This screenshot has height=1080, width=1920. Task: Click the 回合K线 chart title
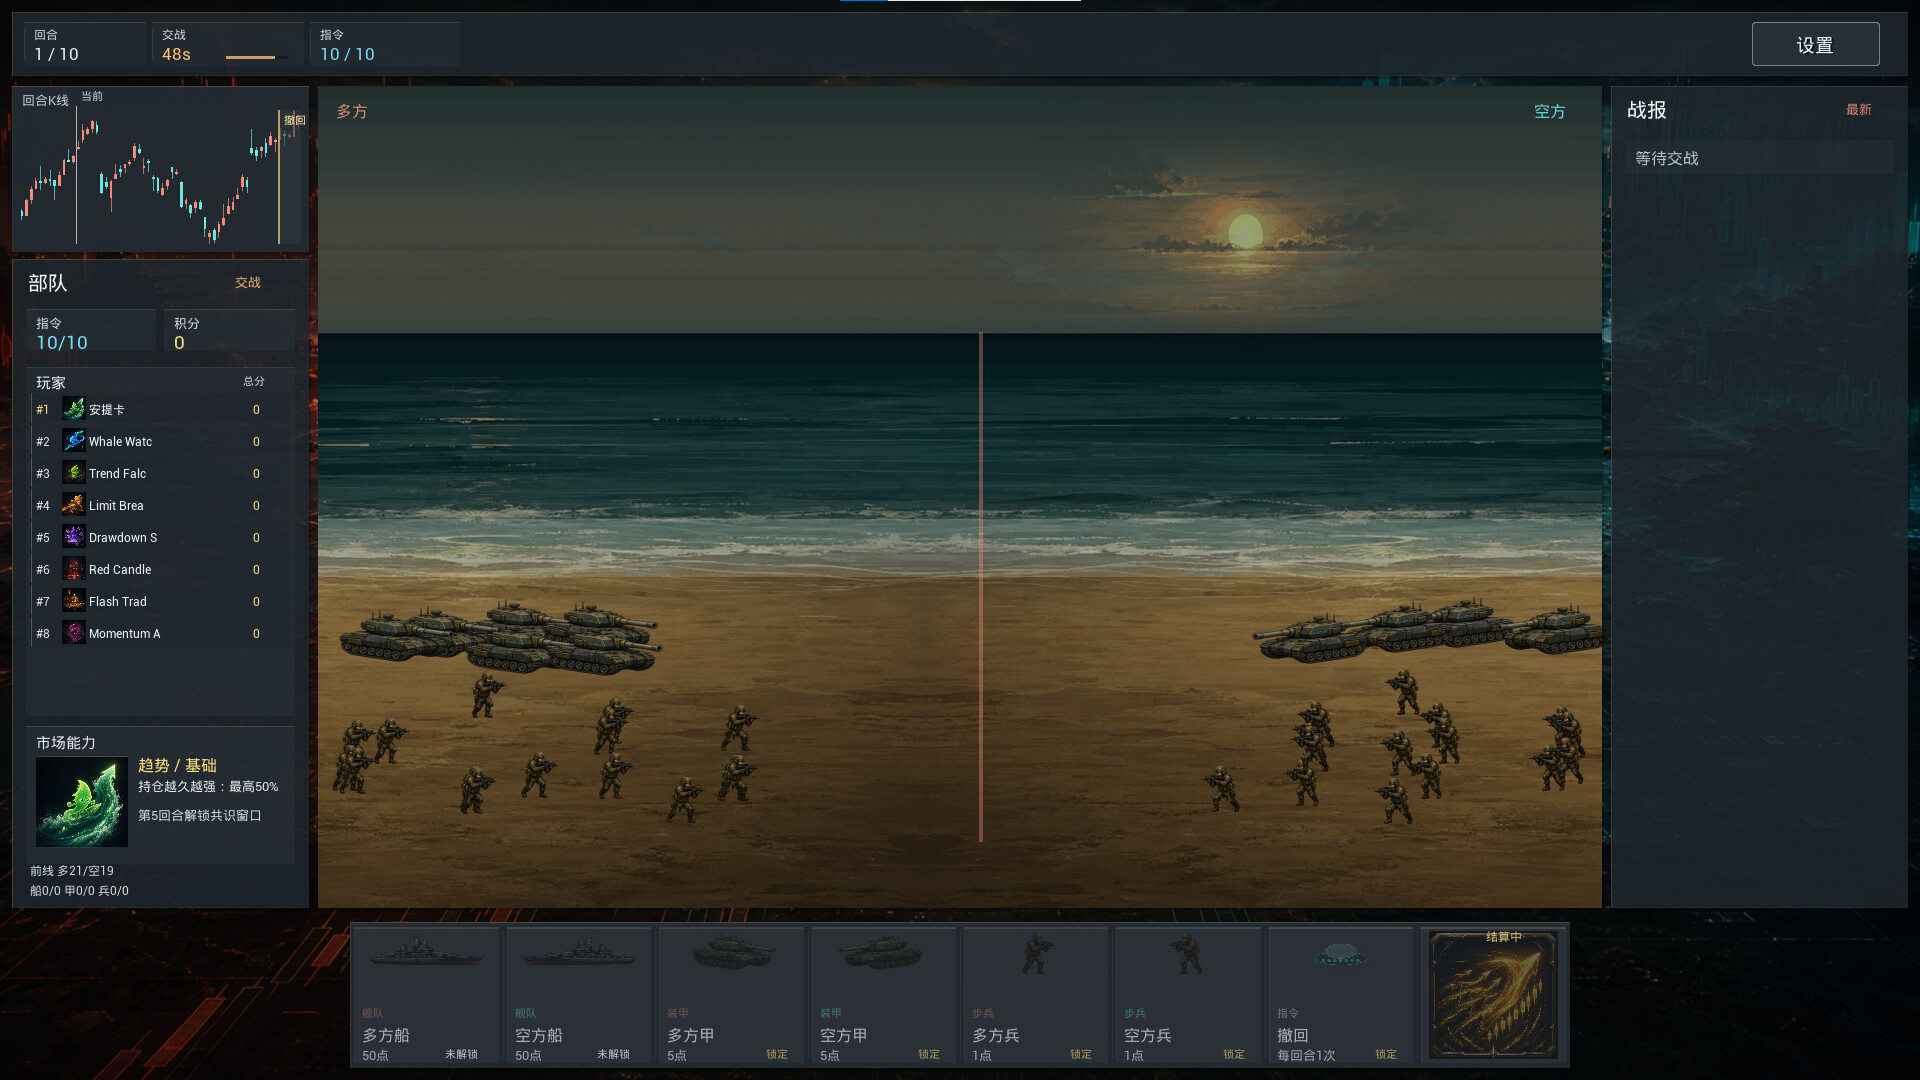coord(46,100)
